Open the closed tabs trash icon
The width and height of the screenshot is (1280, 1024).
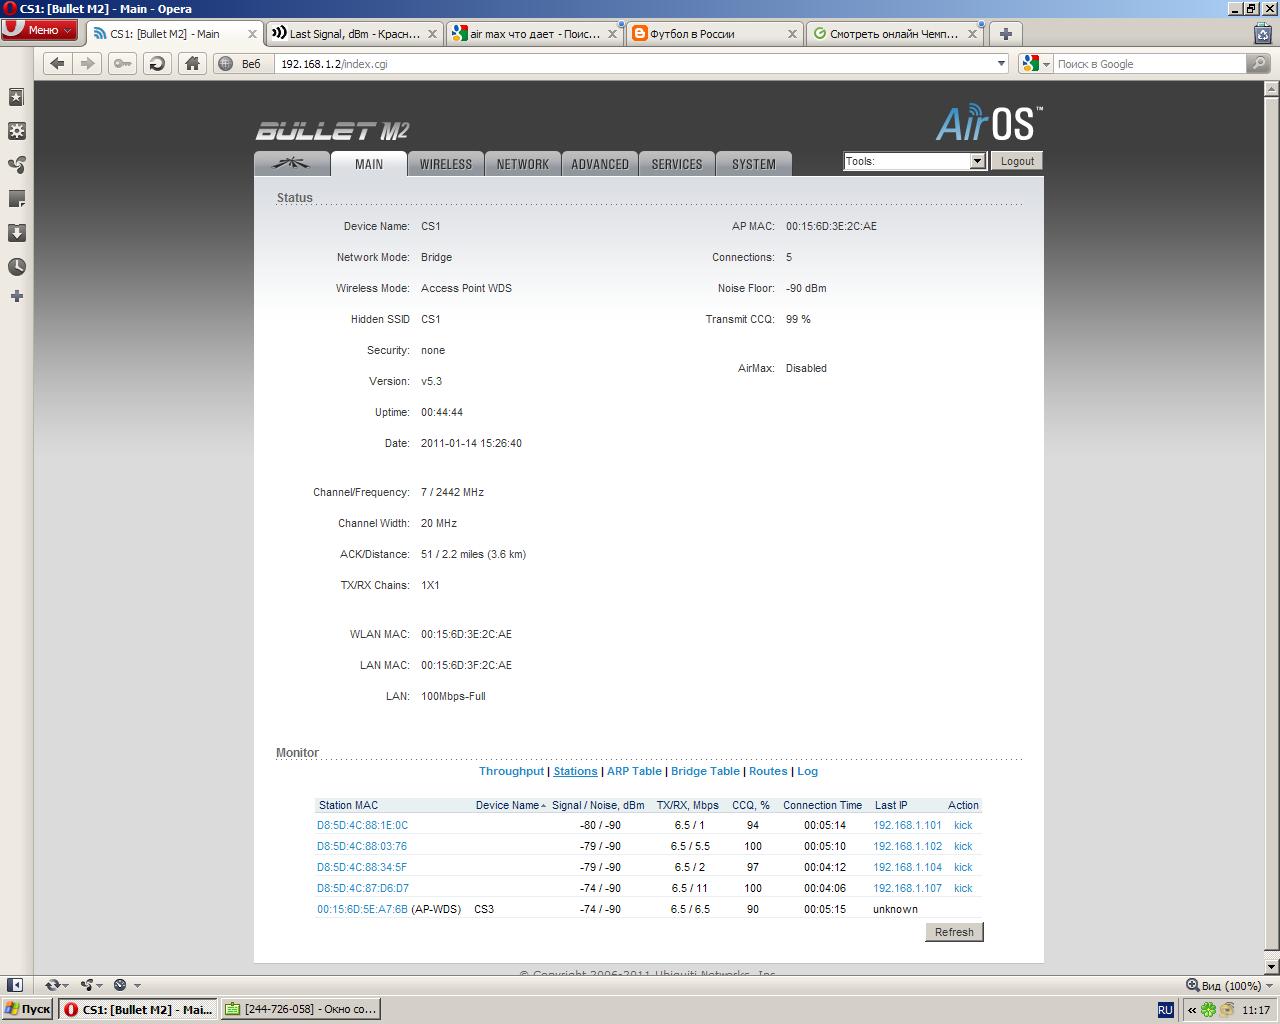click(x=1263, y=33)
